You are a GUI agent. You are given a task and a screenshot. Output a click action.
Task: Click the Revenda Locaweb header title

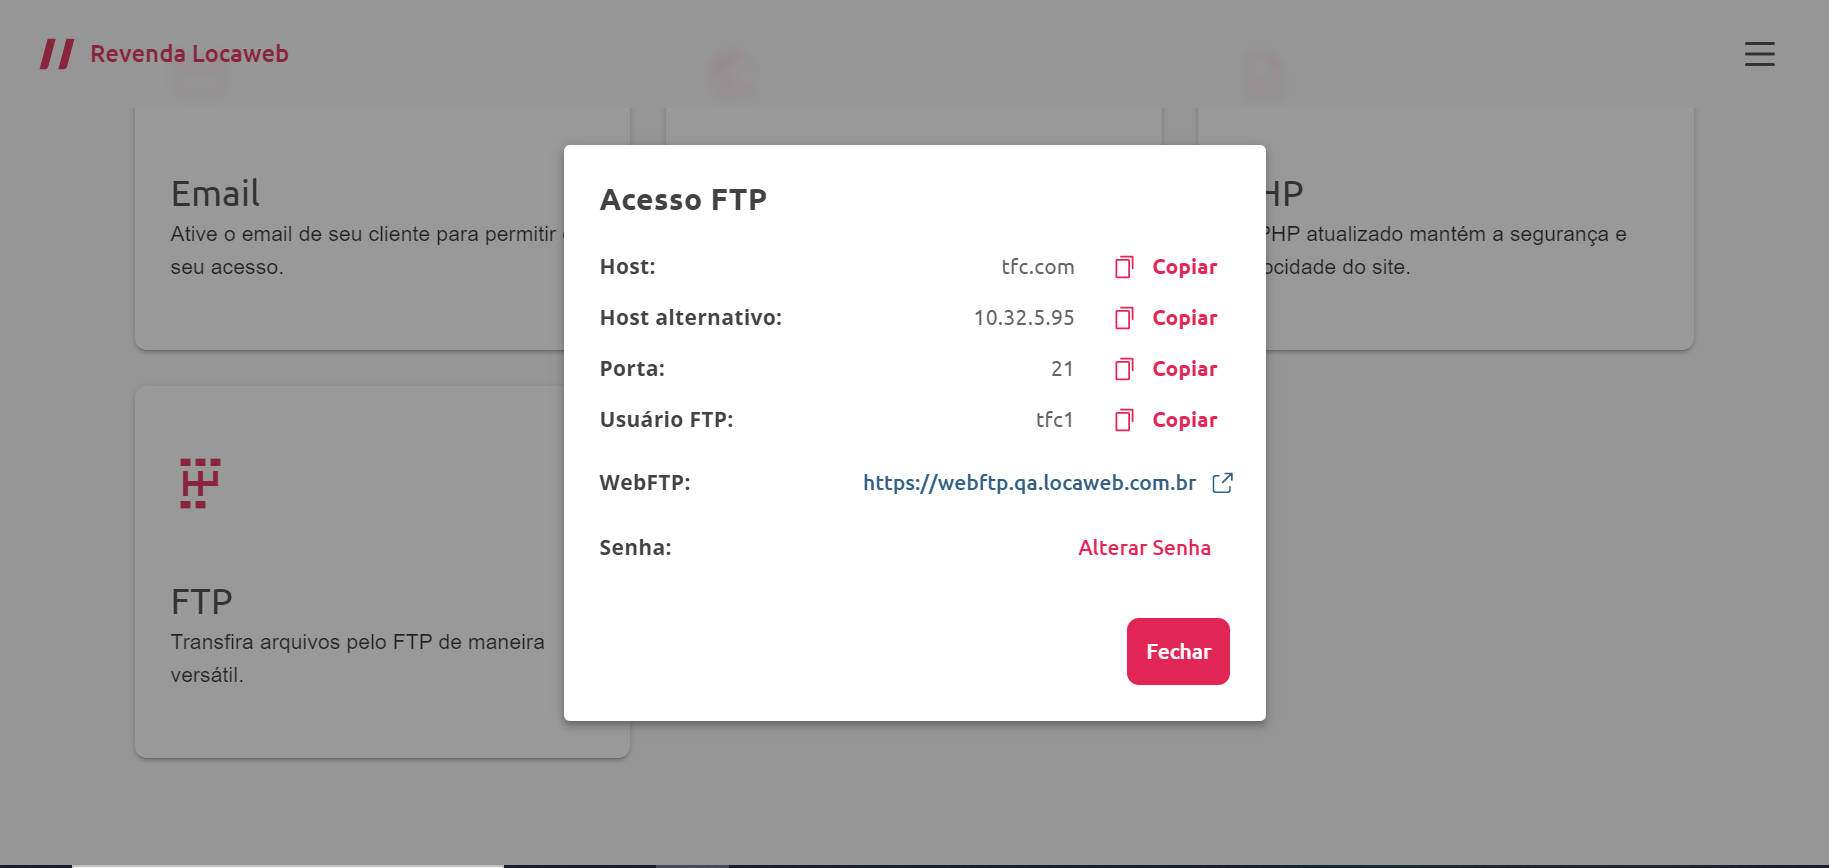[x=189, y=54]
